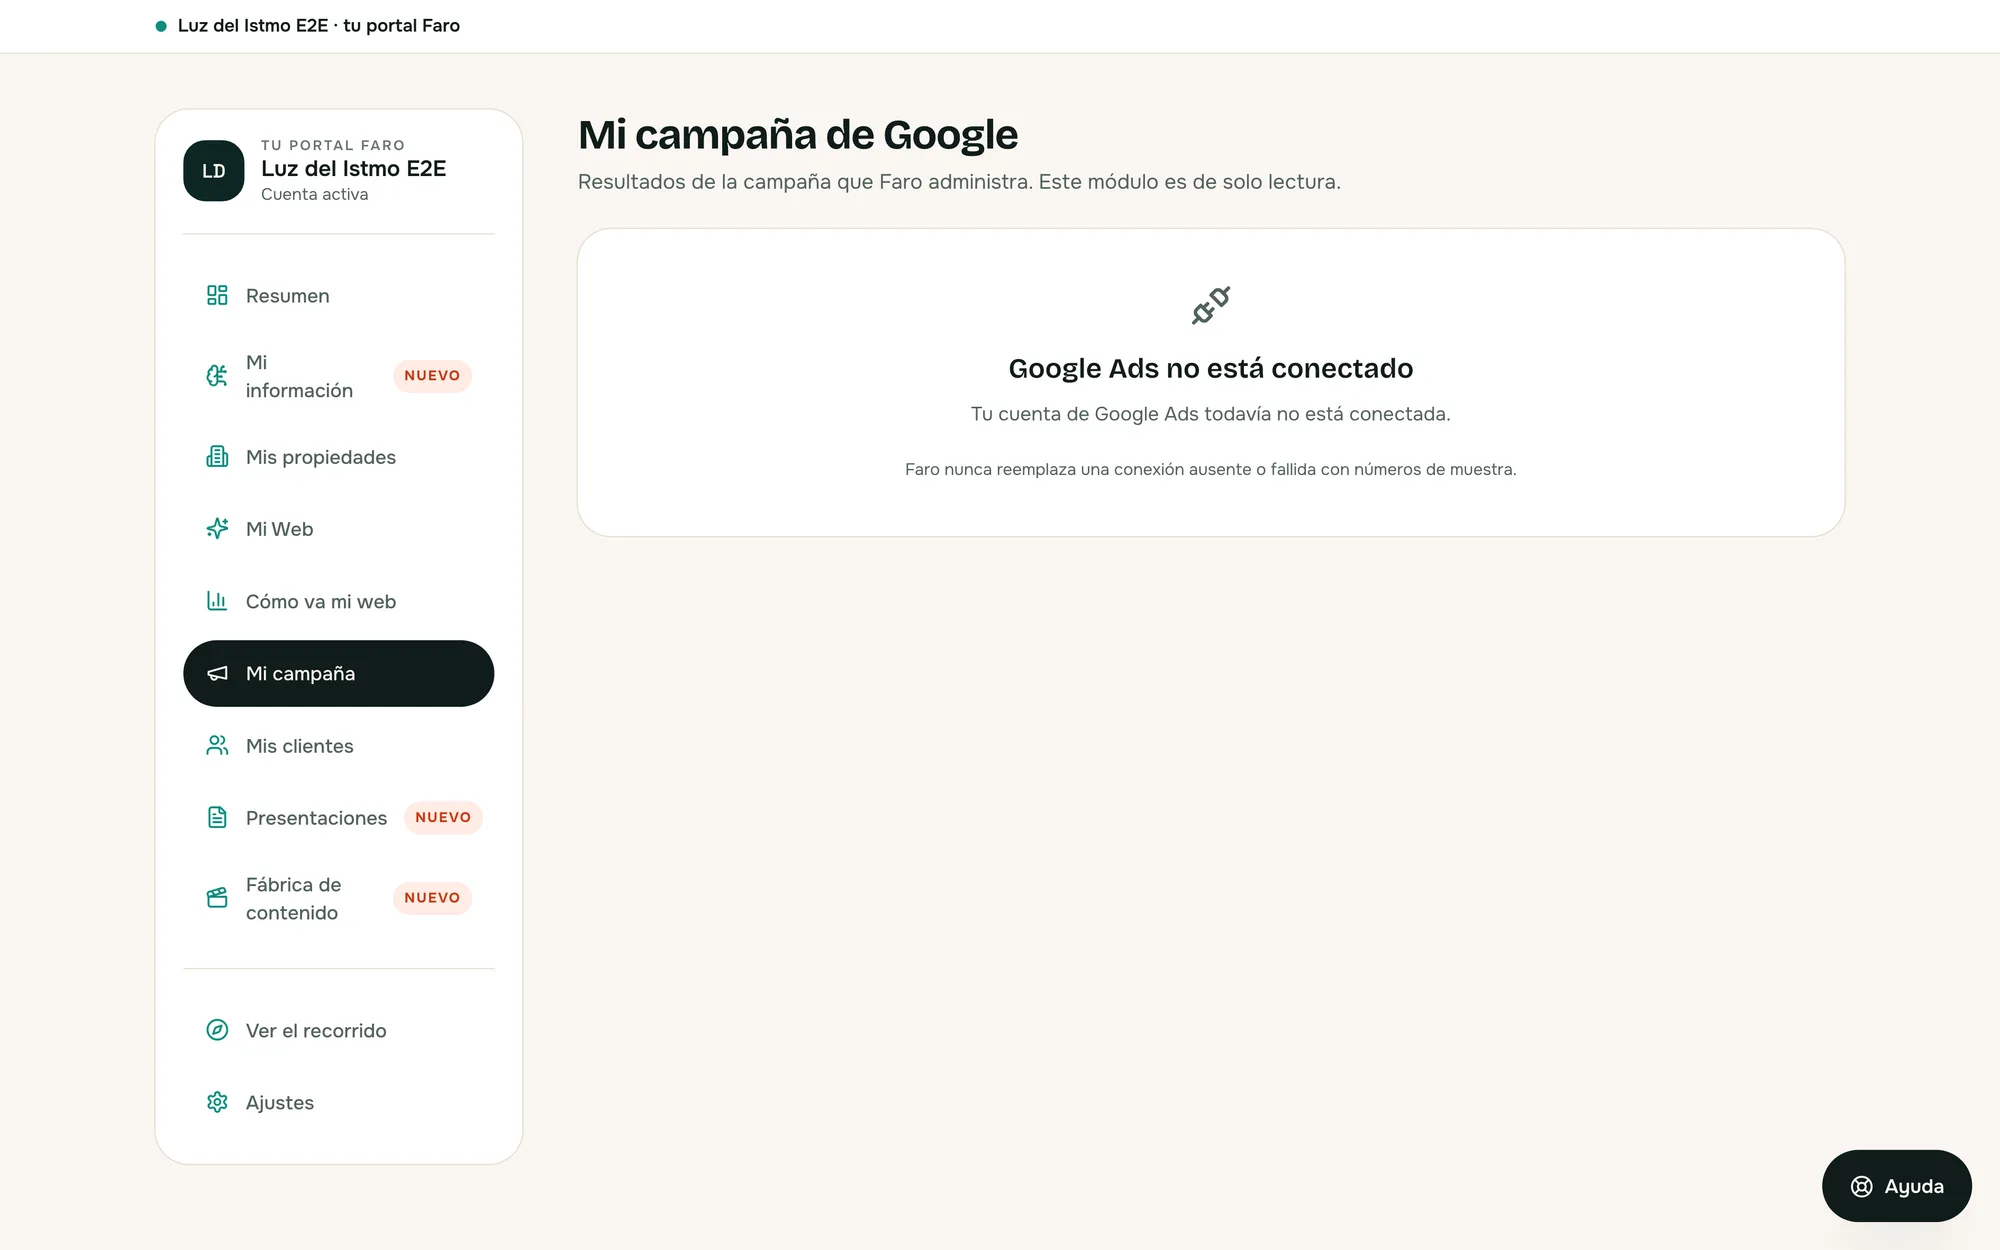Click the Mi campaña megaphone icon
The height and width of the screenshot is (1250, 2000).
click(217, 673)
